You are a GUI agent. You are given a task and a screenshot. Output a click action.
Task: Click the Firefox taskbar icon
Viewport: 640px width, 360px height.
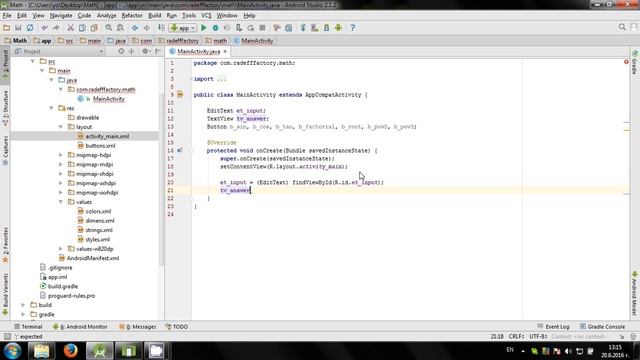pyautogui.click(x=71, y=351)
